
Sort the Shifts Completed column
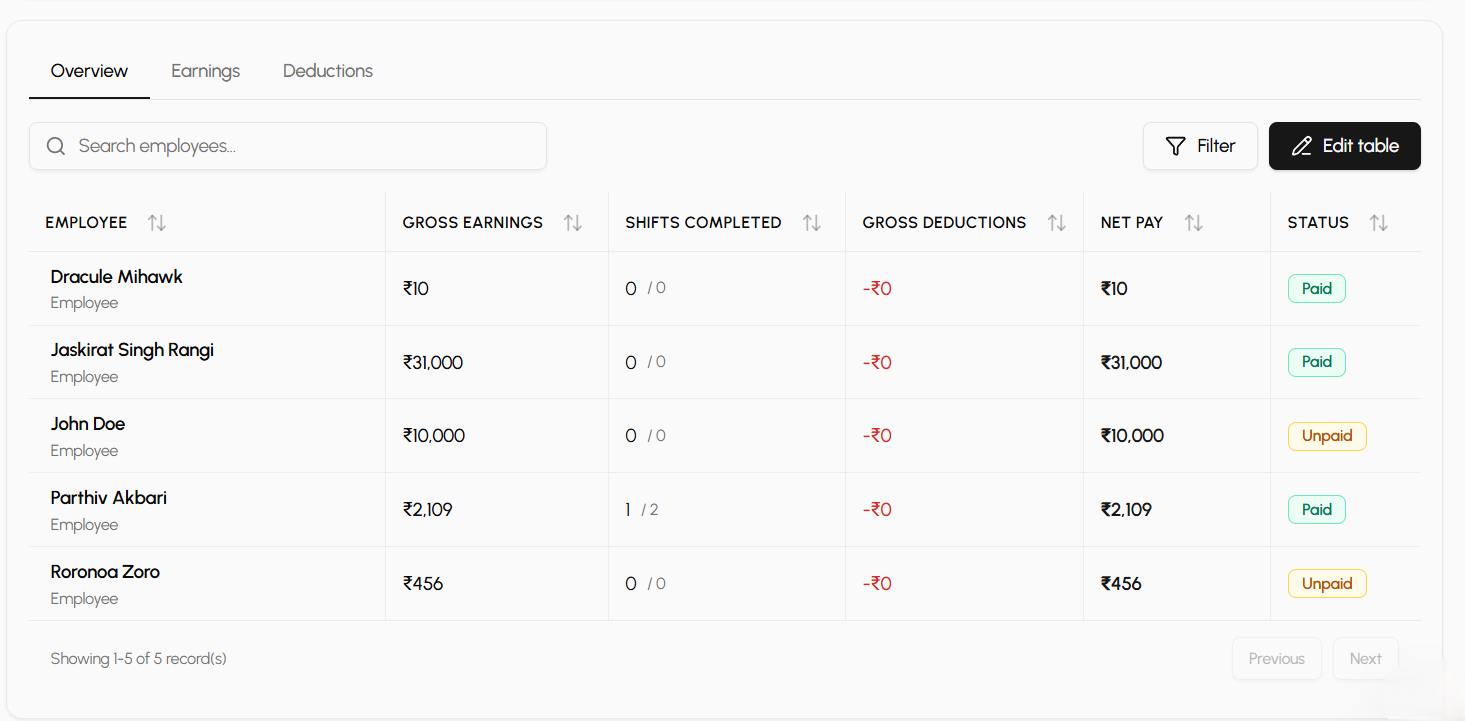810,222
